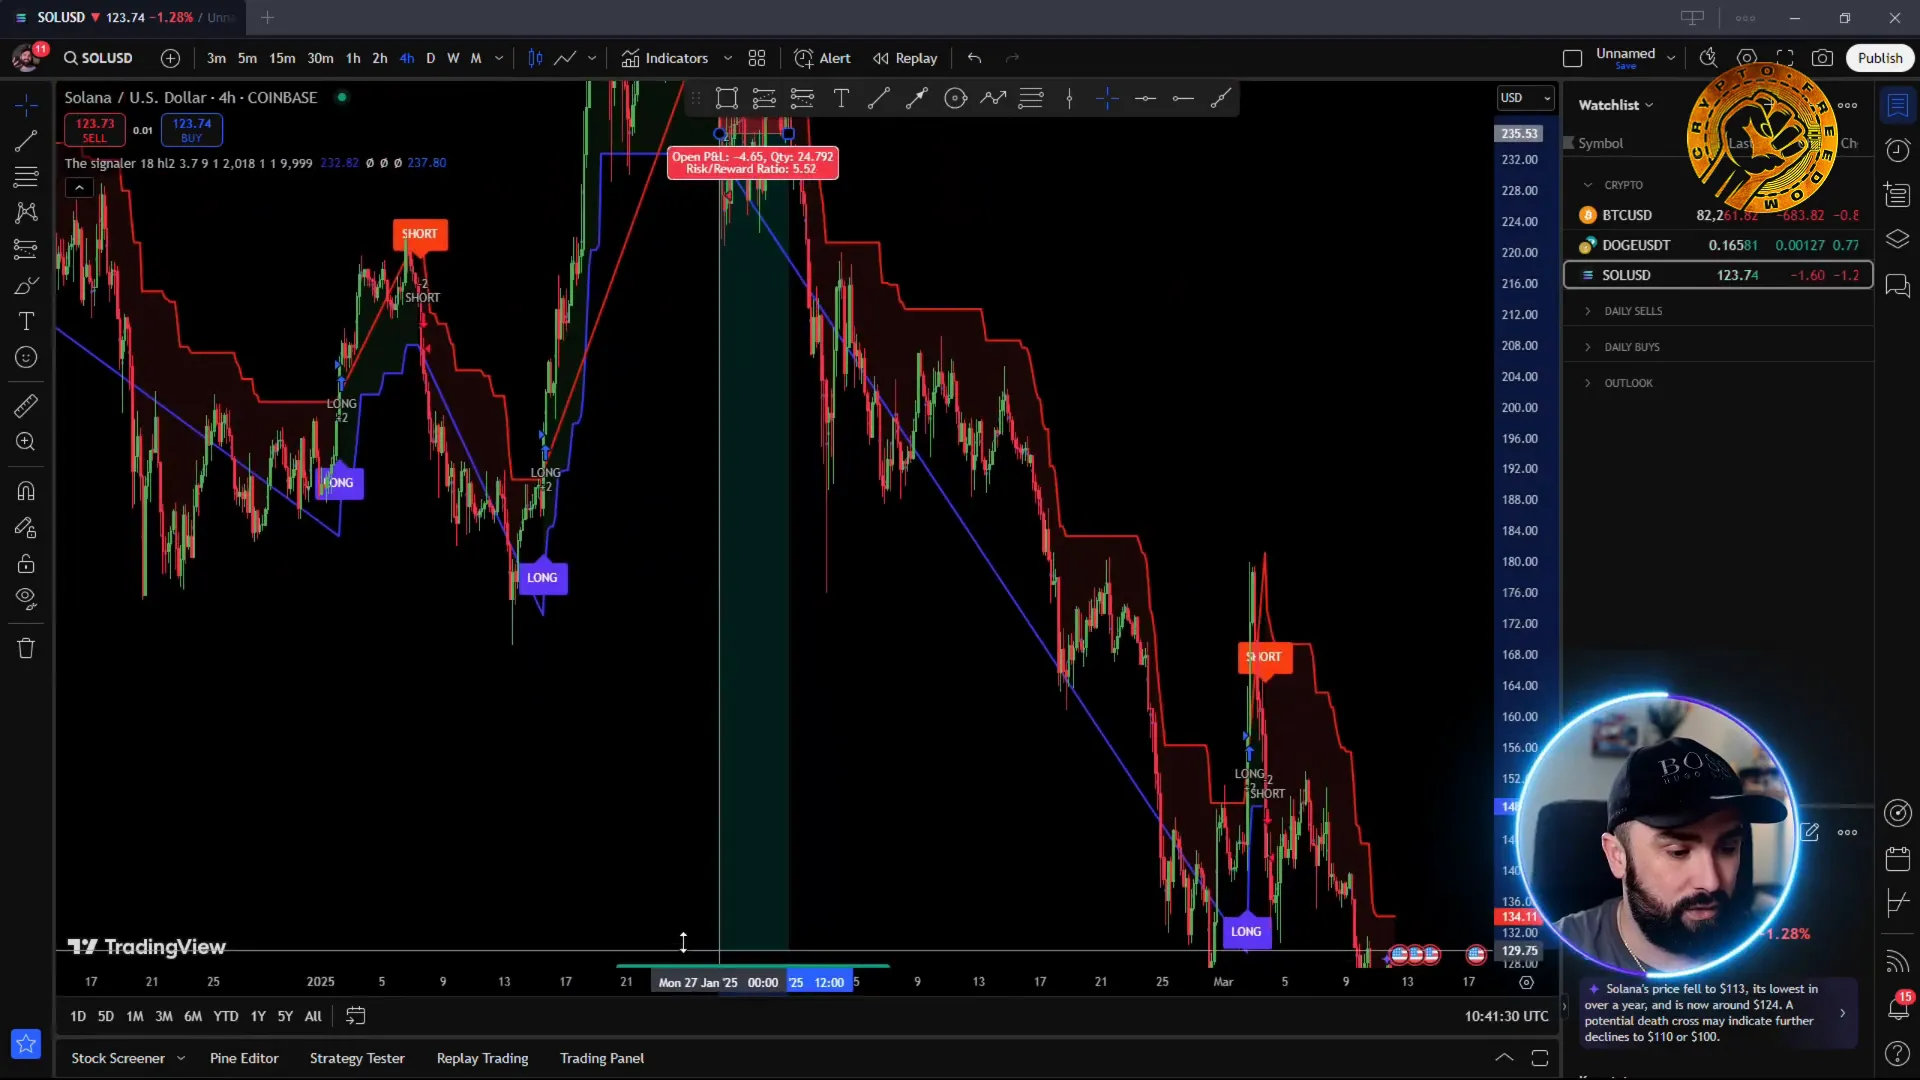Toggle lock all drawing tools
The width and height of the screenshot is (1920, 1080).
[x=26, y=563]
